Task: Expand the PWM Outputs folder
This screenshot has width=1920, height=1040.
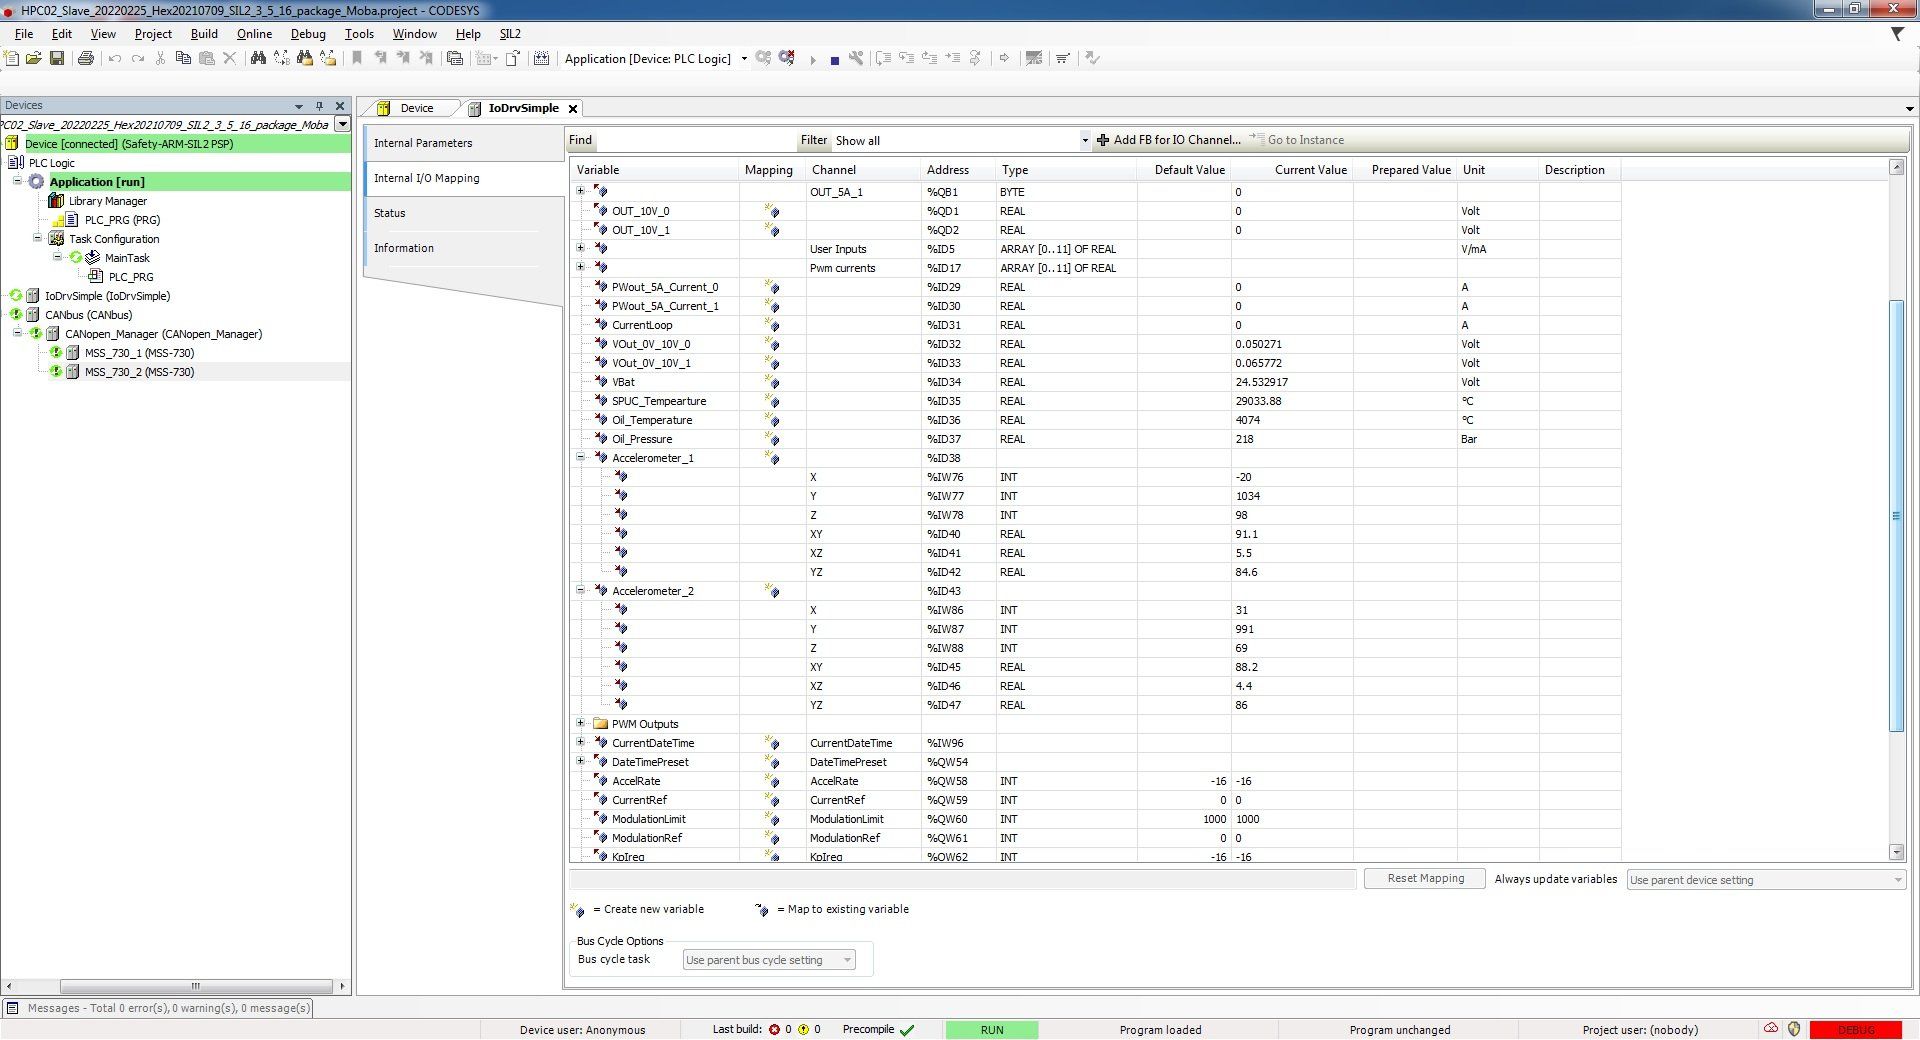Action: pos(580,724)
